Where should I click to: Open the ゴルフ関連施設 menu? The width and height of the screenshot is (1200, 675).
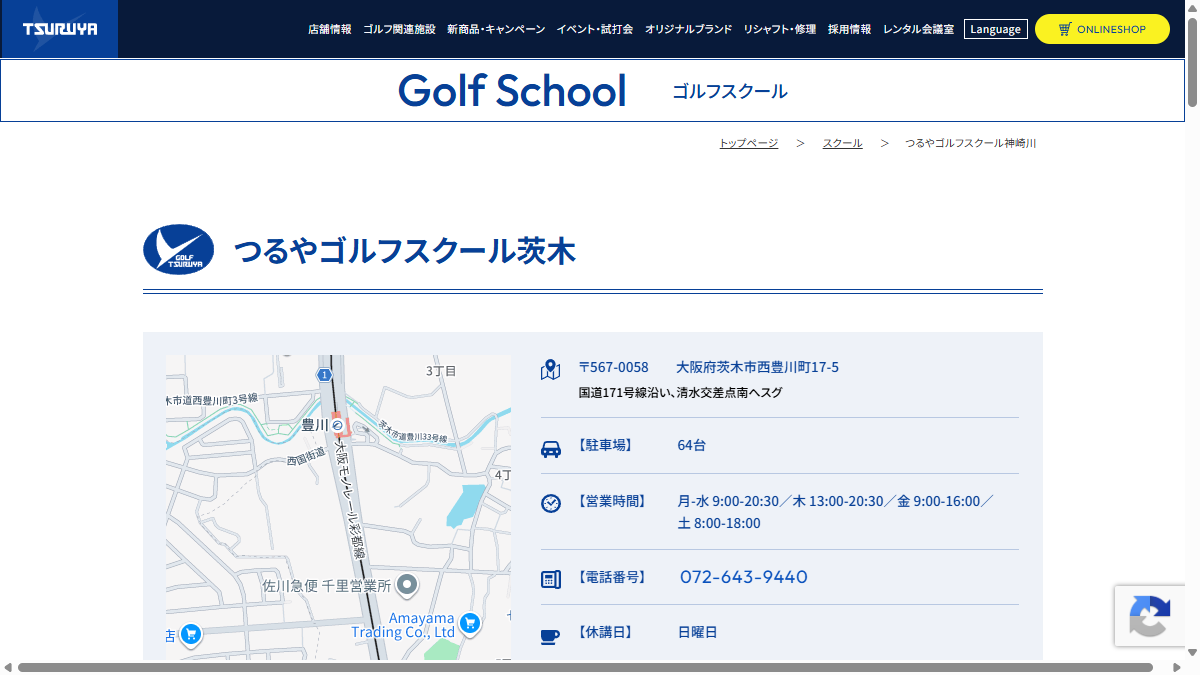(x=399, y=29)
